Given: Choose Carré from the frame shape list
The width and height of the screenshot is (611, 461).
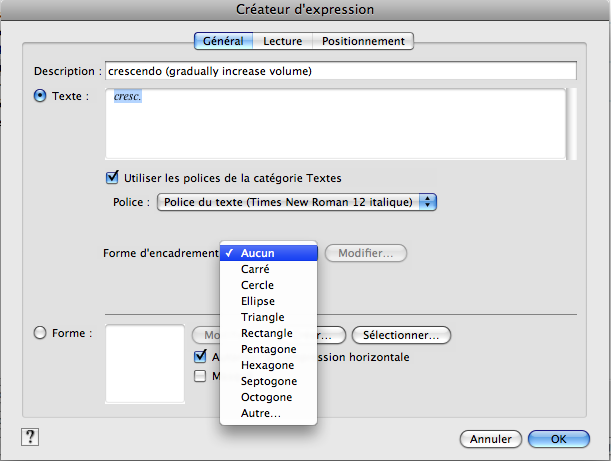Looking at the screenshot, I should click(256, 269).
